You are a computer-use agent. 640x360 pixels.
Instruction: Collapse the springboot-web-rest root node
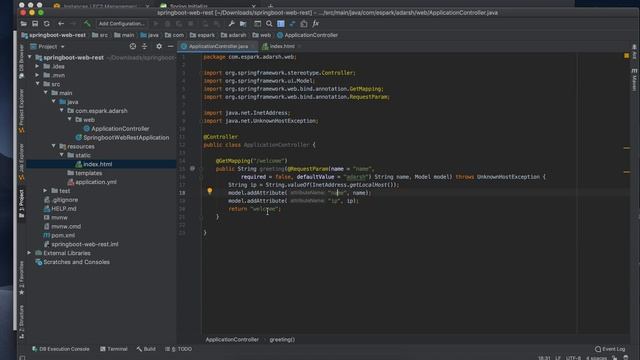30,58
